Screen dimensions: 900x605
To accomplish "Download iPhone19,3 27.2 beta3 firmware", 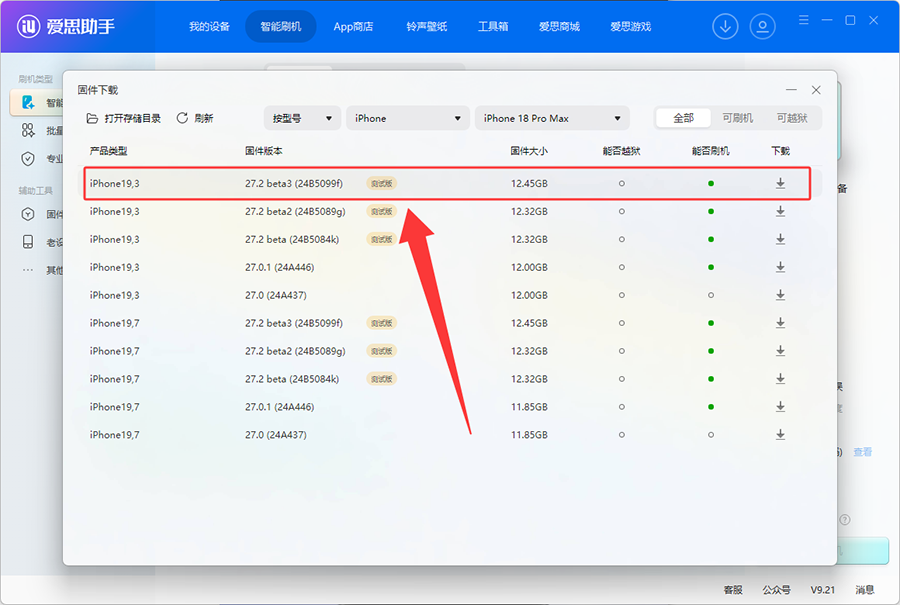I will [x=780, y=184].
